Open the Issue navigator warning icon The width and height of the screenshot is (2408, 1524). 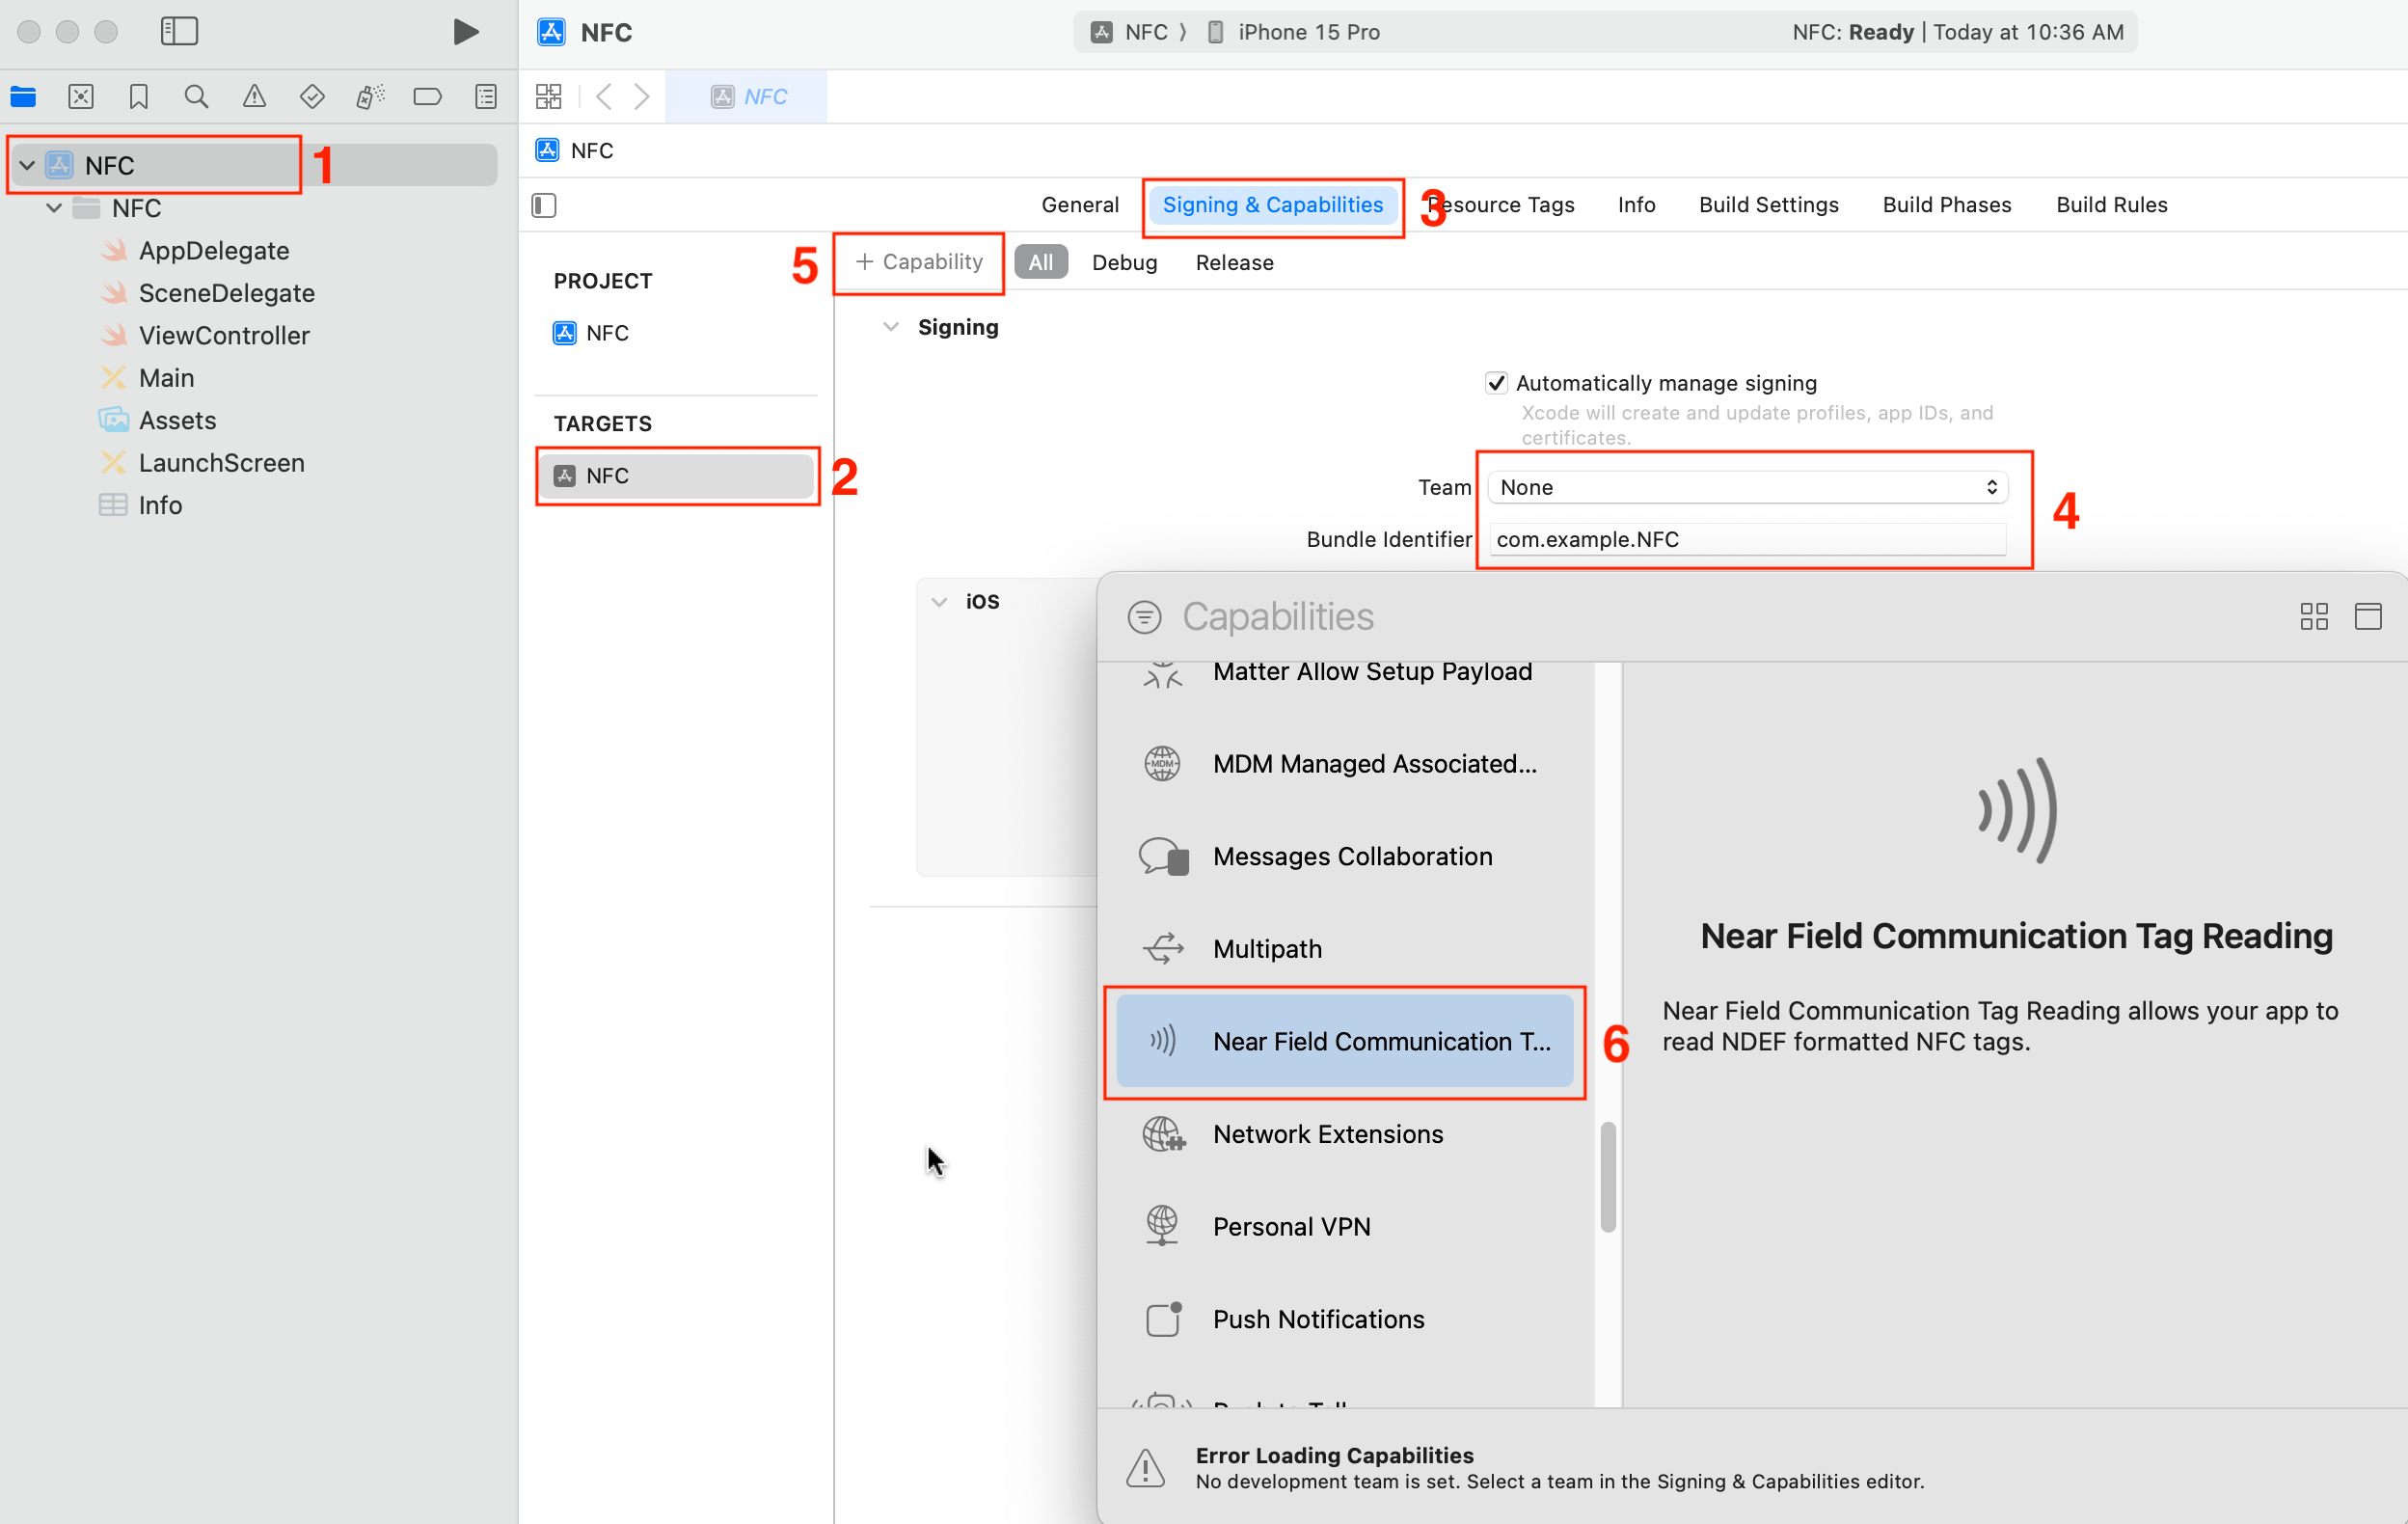[x=254, y=96]
